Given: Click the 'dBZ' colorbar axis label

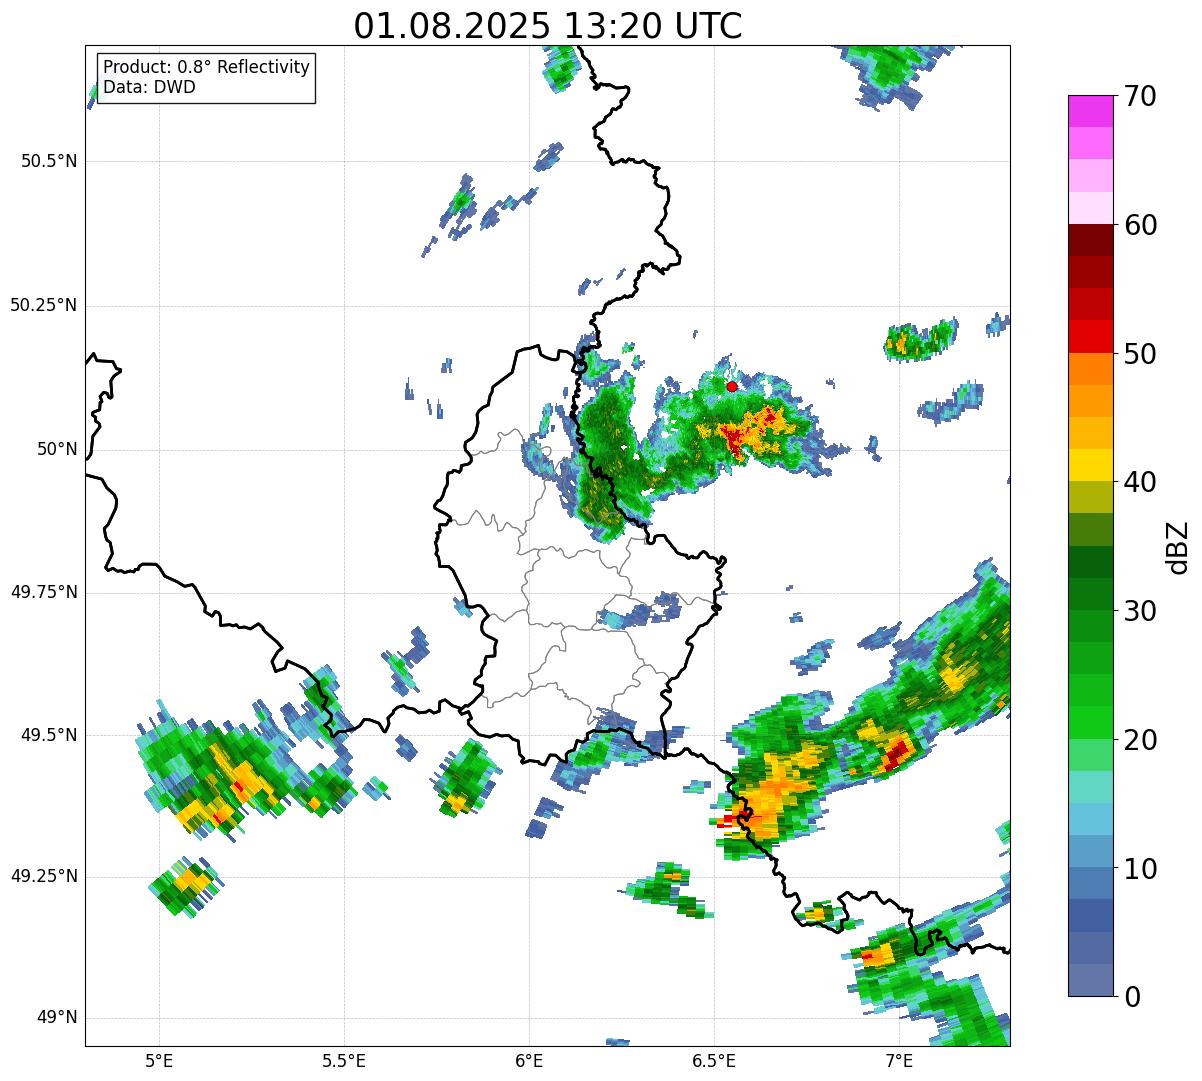Looking at the screenshot, I should click(1178, 546).
